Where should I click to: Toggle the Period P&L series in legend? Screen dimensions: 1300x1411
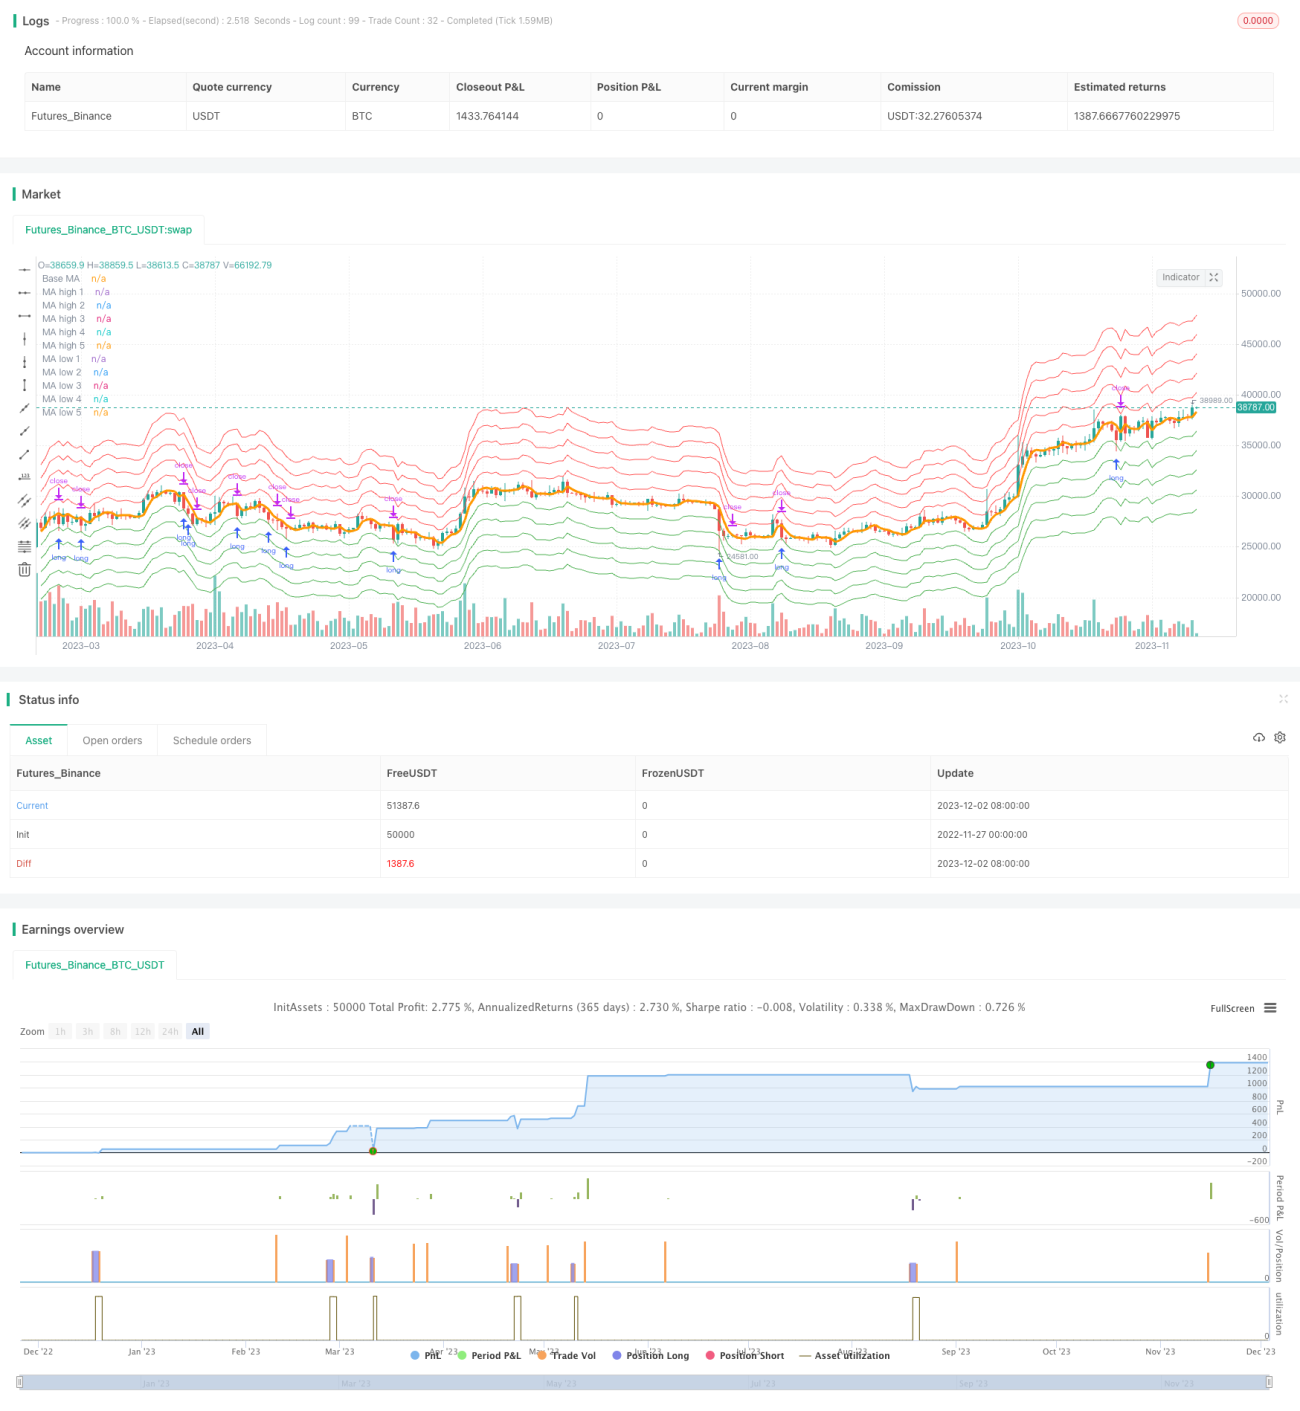pos(489,1355)
